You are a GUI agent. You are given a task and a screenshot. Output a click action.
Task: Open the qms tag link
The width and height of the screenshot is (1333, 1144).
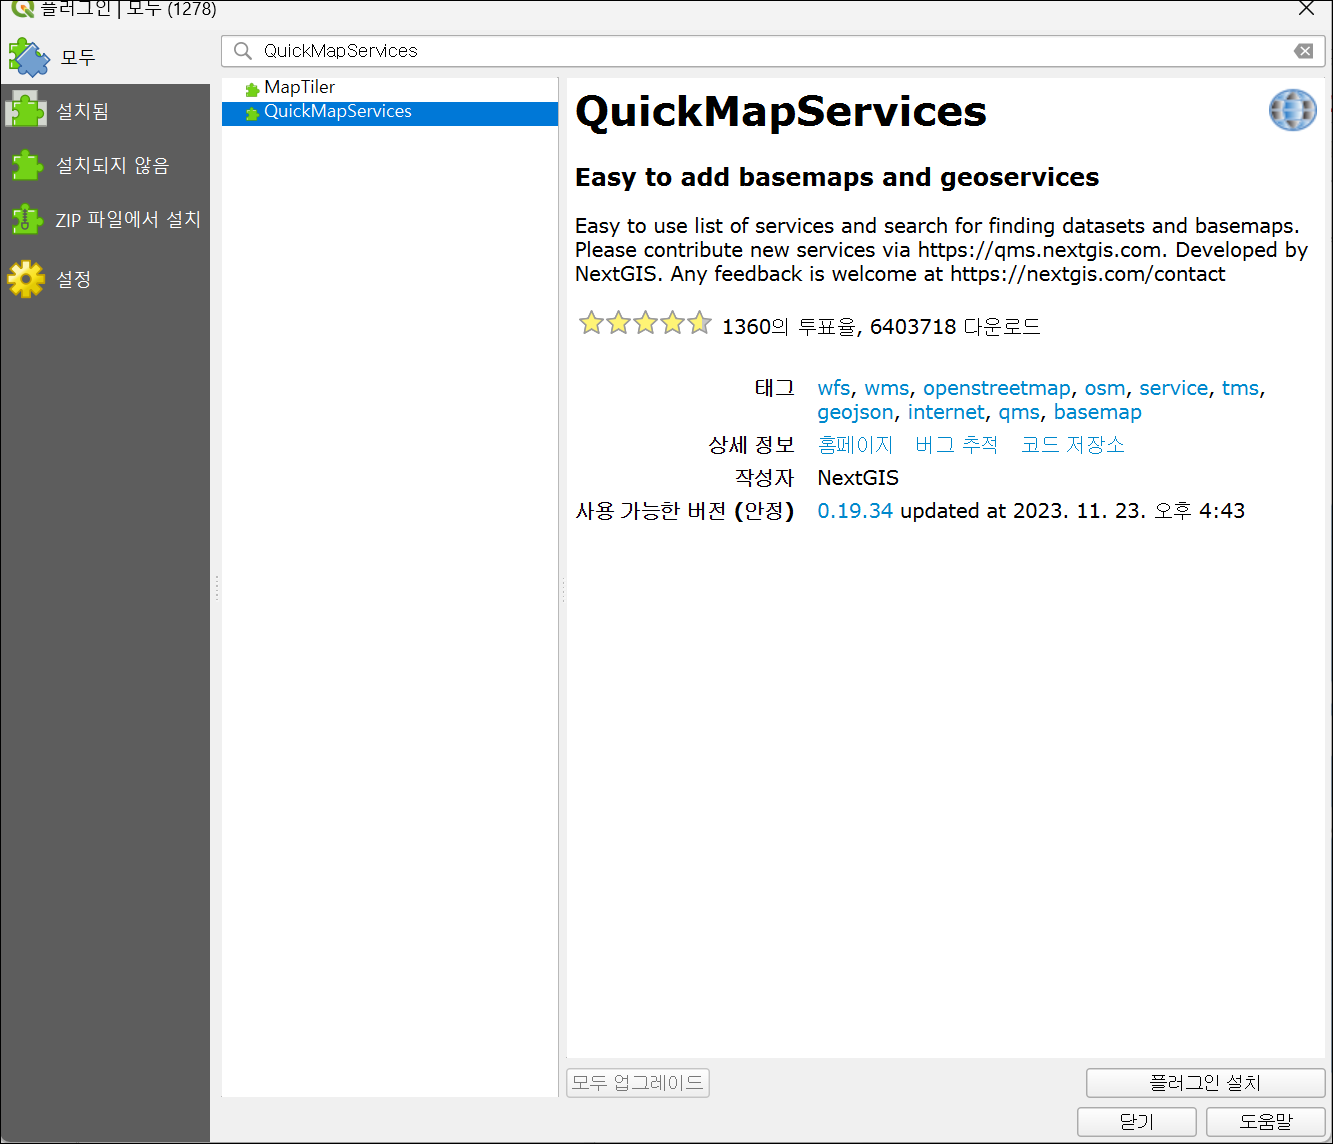click(x=1019, y=412)
